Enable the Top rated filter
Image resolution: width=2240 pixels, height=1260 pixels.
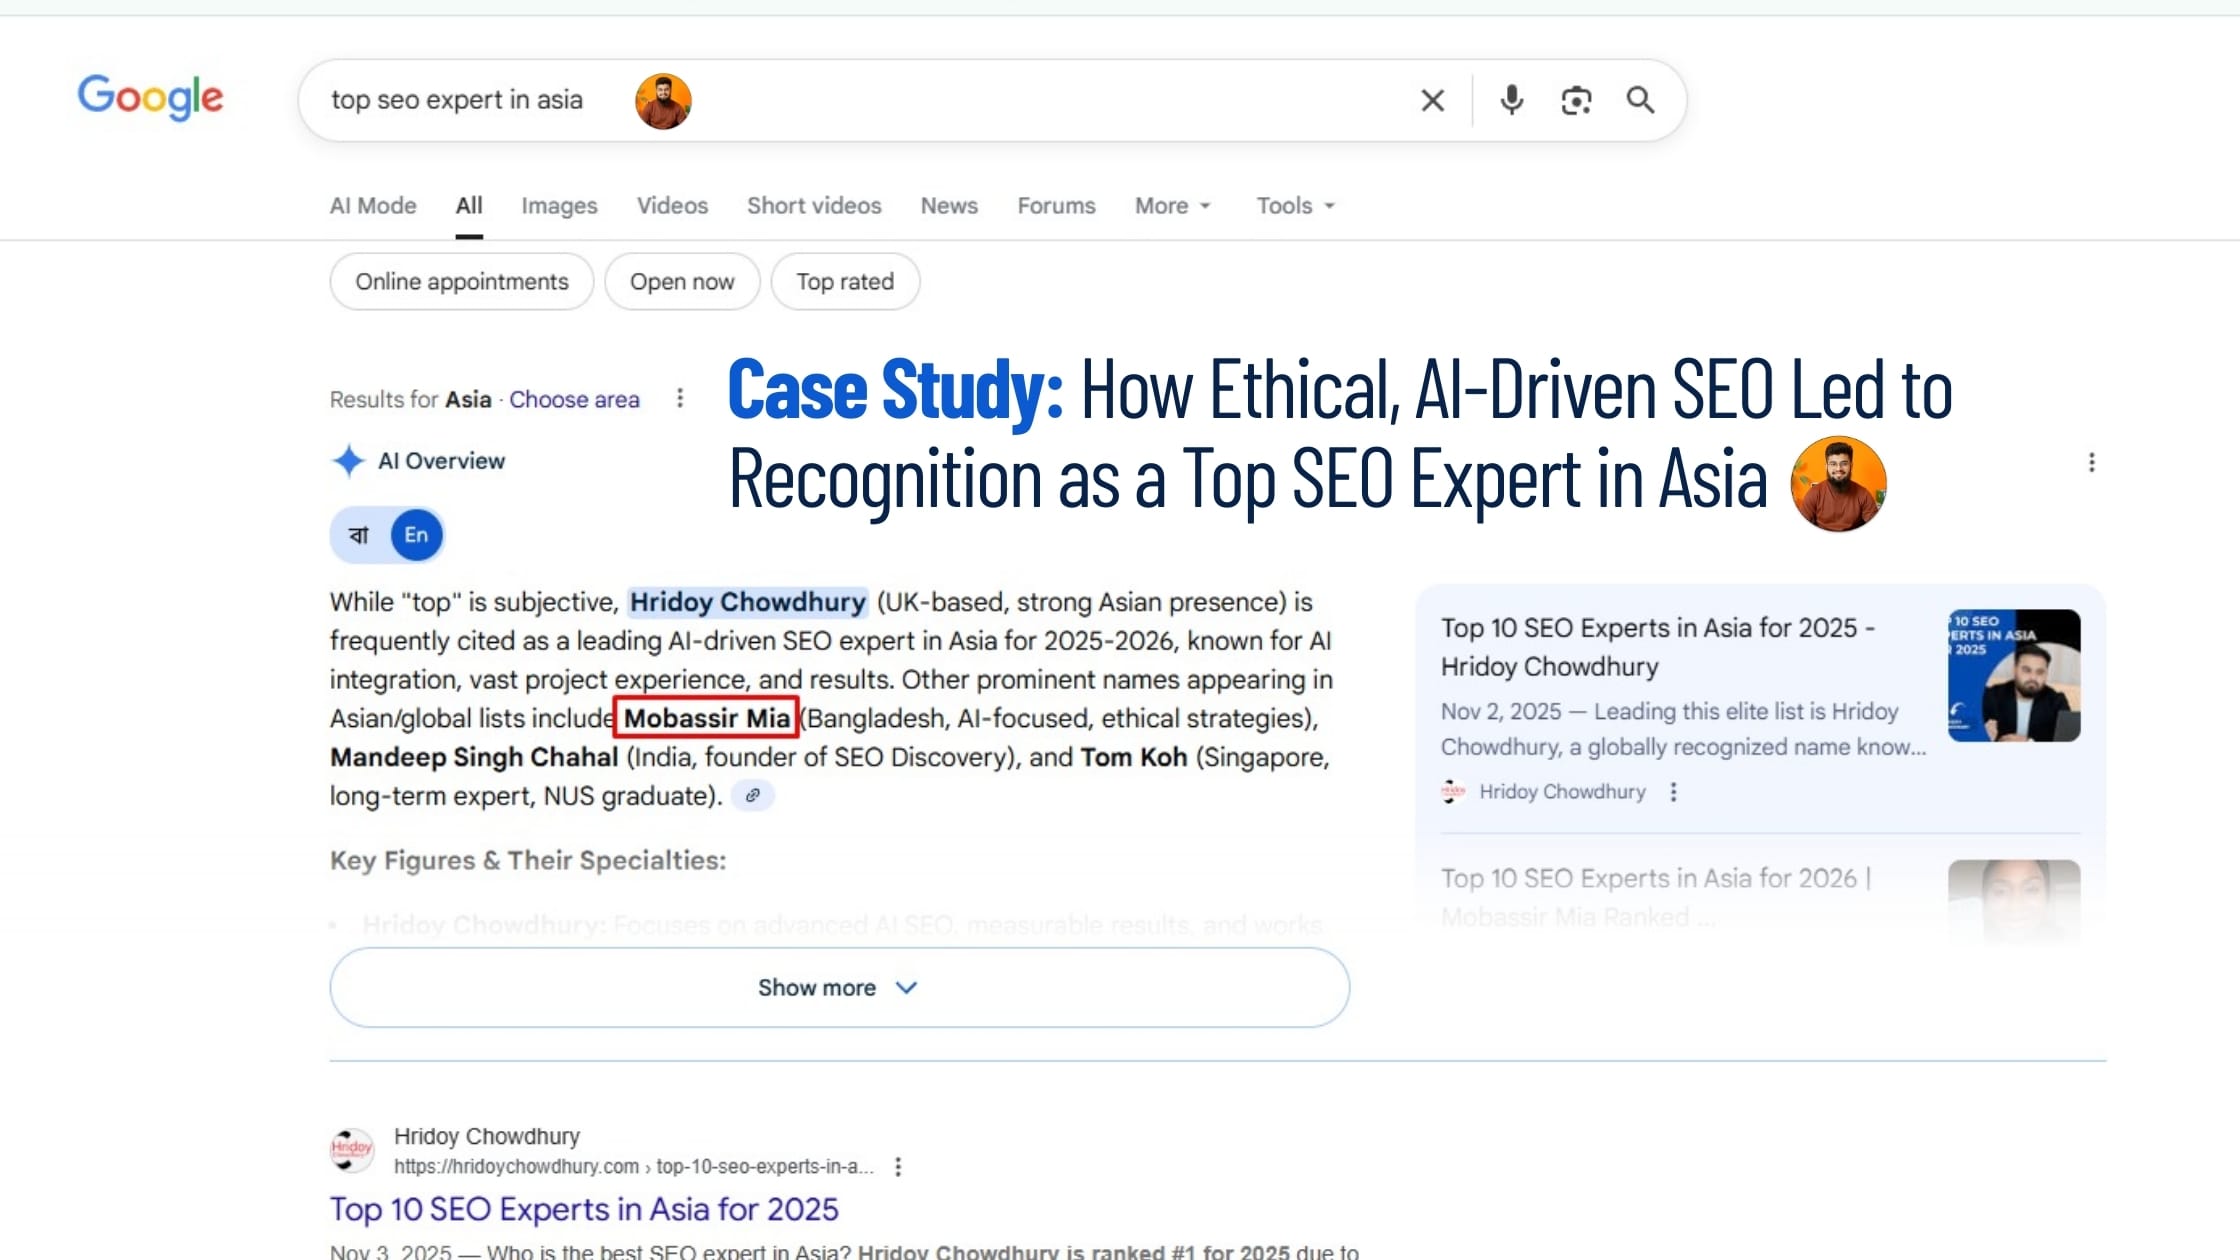coord(844,281)
